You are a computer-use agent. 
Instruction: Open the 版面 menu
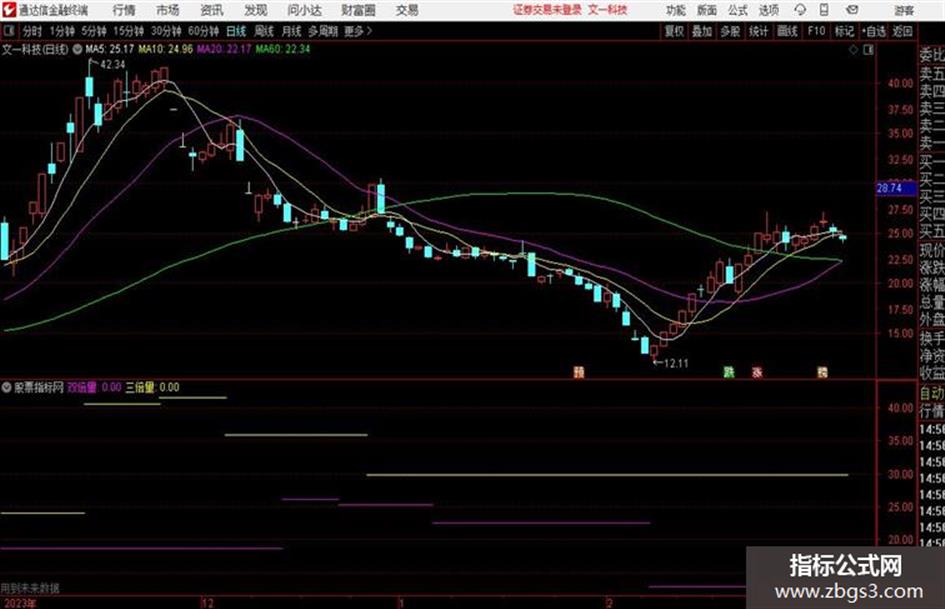click(707, 10)
